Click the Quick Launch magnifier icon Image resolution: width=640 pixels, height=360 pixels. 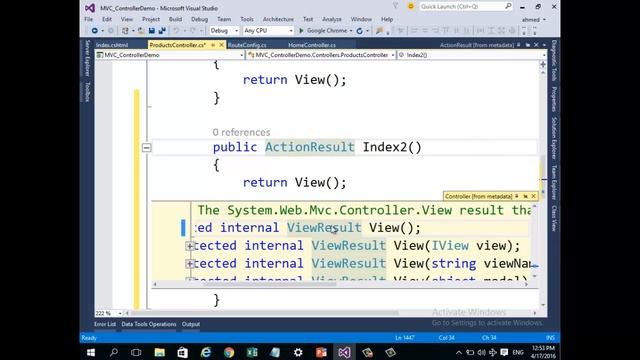pyautogui.click(x=508, y=6)
